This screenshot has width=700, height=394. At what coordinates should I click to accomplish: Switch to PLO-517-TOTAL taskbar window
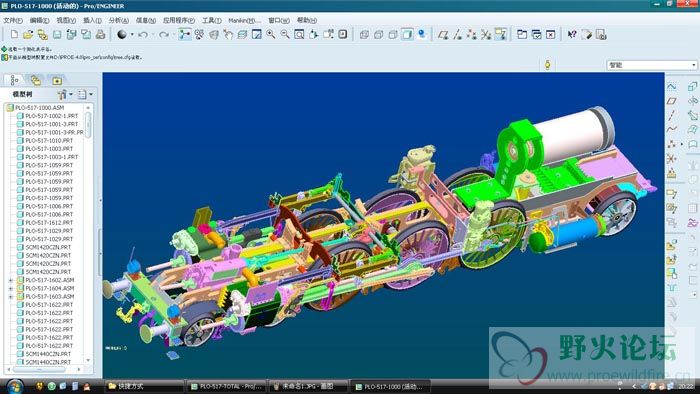[x=226, y=386]
